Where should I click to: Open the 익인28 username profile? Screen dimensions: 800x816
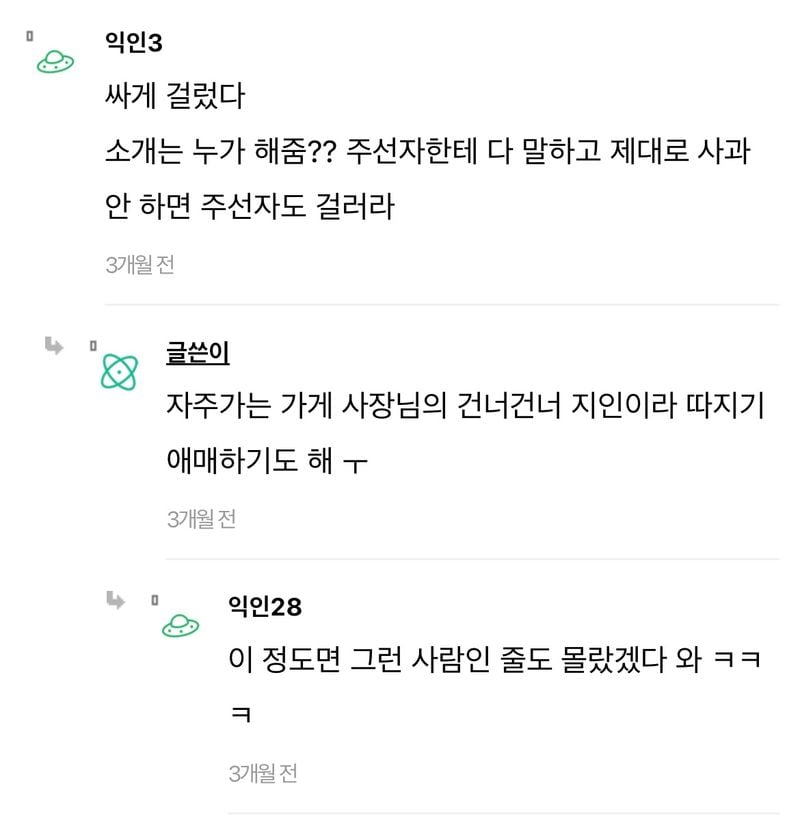(x=265, y=606)
